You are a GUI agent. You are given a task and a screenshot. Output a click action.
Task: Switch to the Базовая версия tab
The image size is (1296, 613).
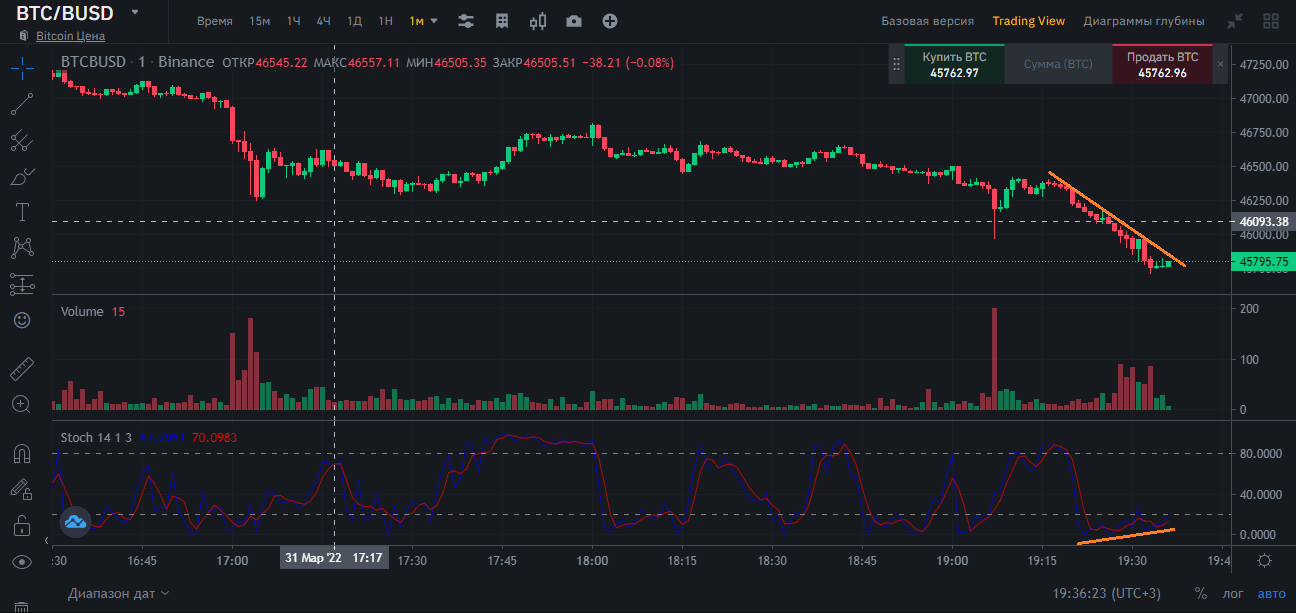point(926,21)
